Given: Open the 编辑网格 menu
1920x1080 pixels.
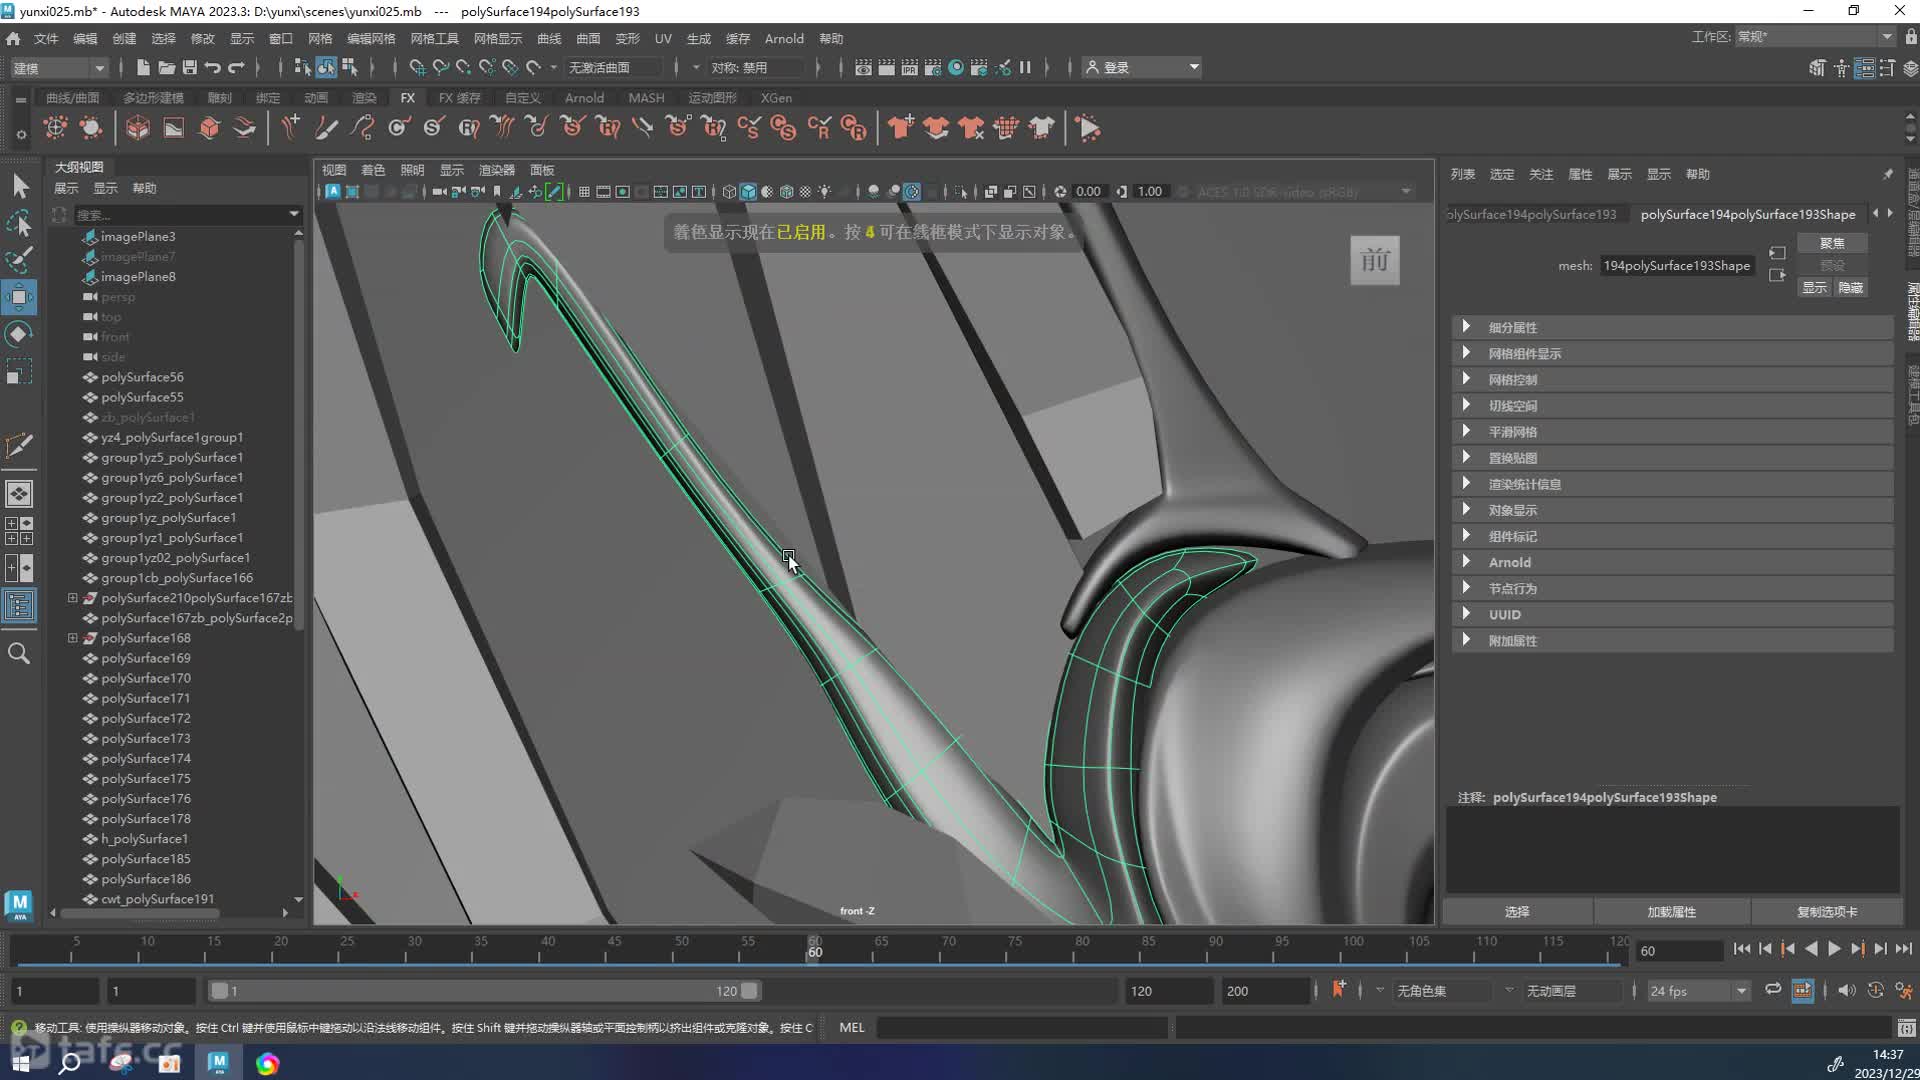Looking at the screenshot, I should point(371,39).
